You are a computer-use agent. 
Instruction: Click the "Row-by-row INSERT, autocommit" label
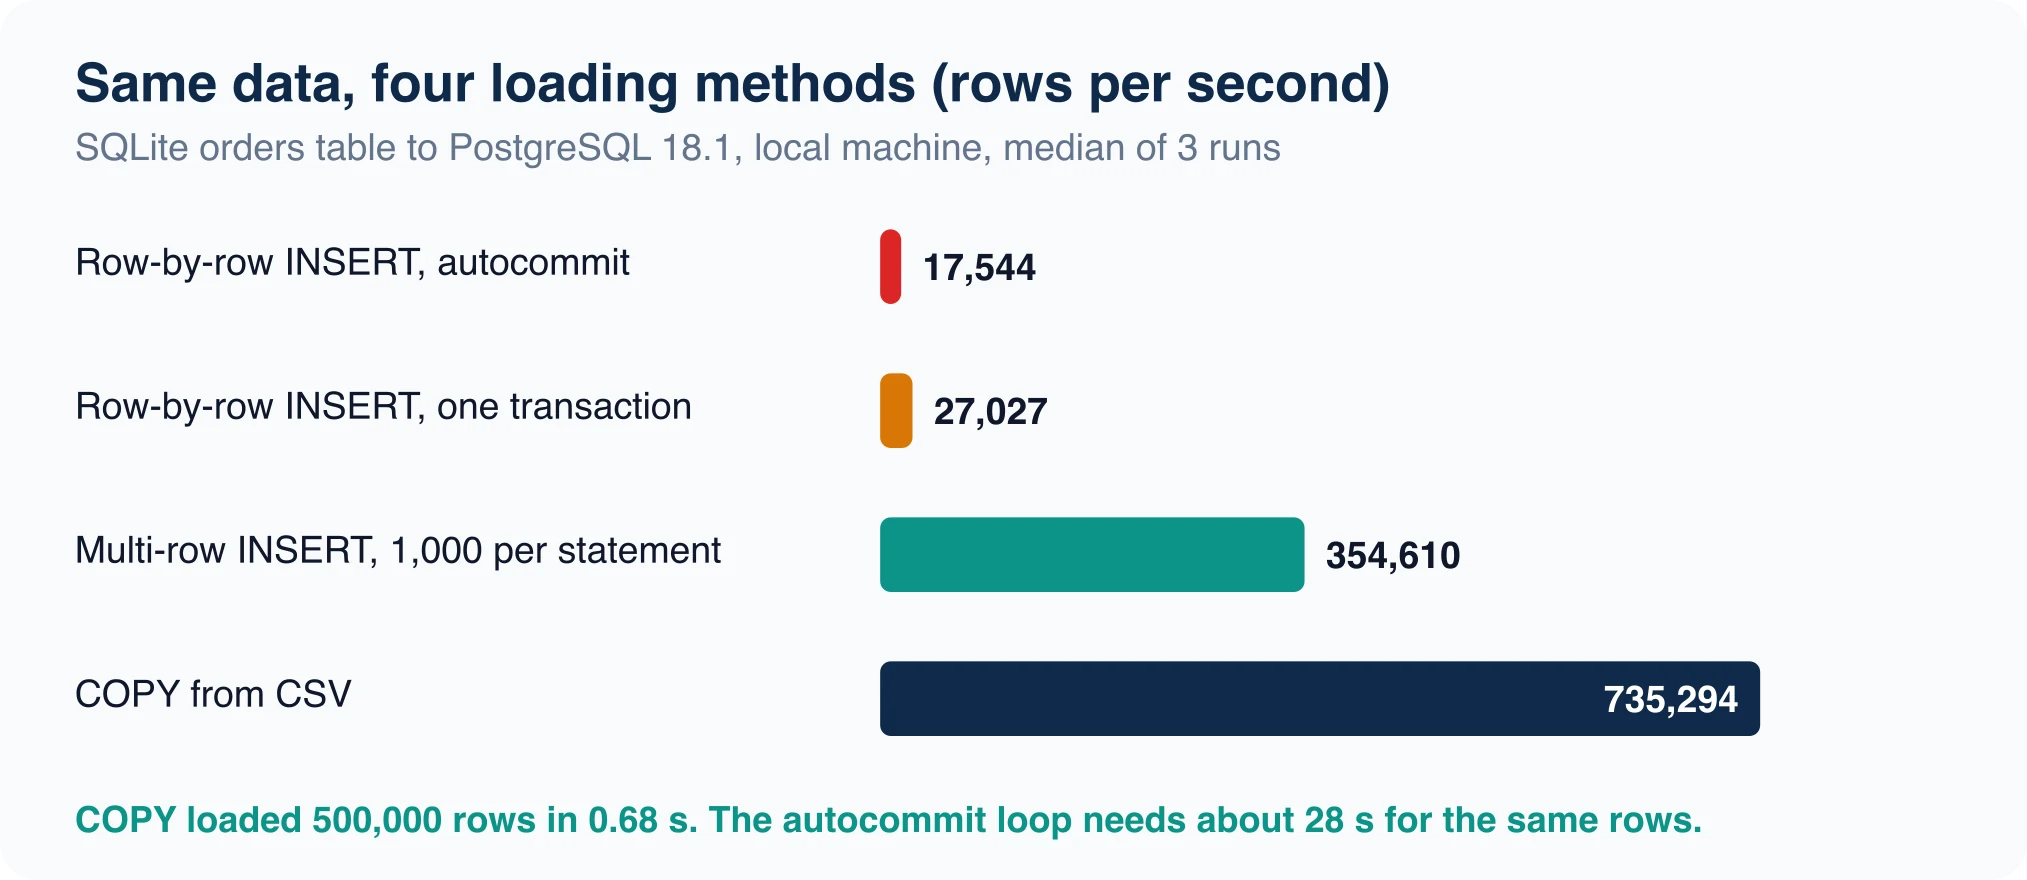coord(352,263)
